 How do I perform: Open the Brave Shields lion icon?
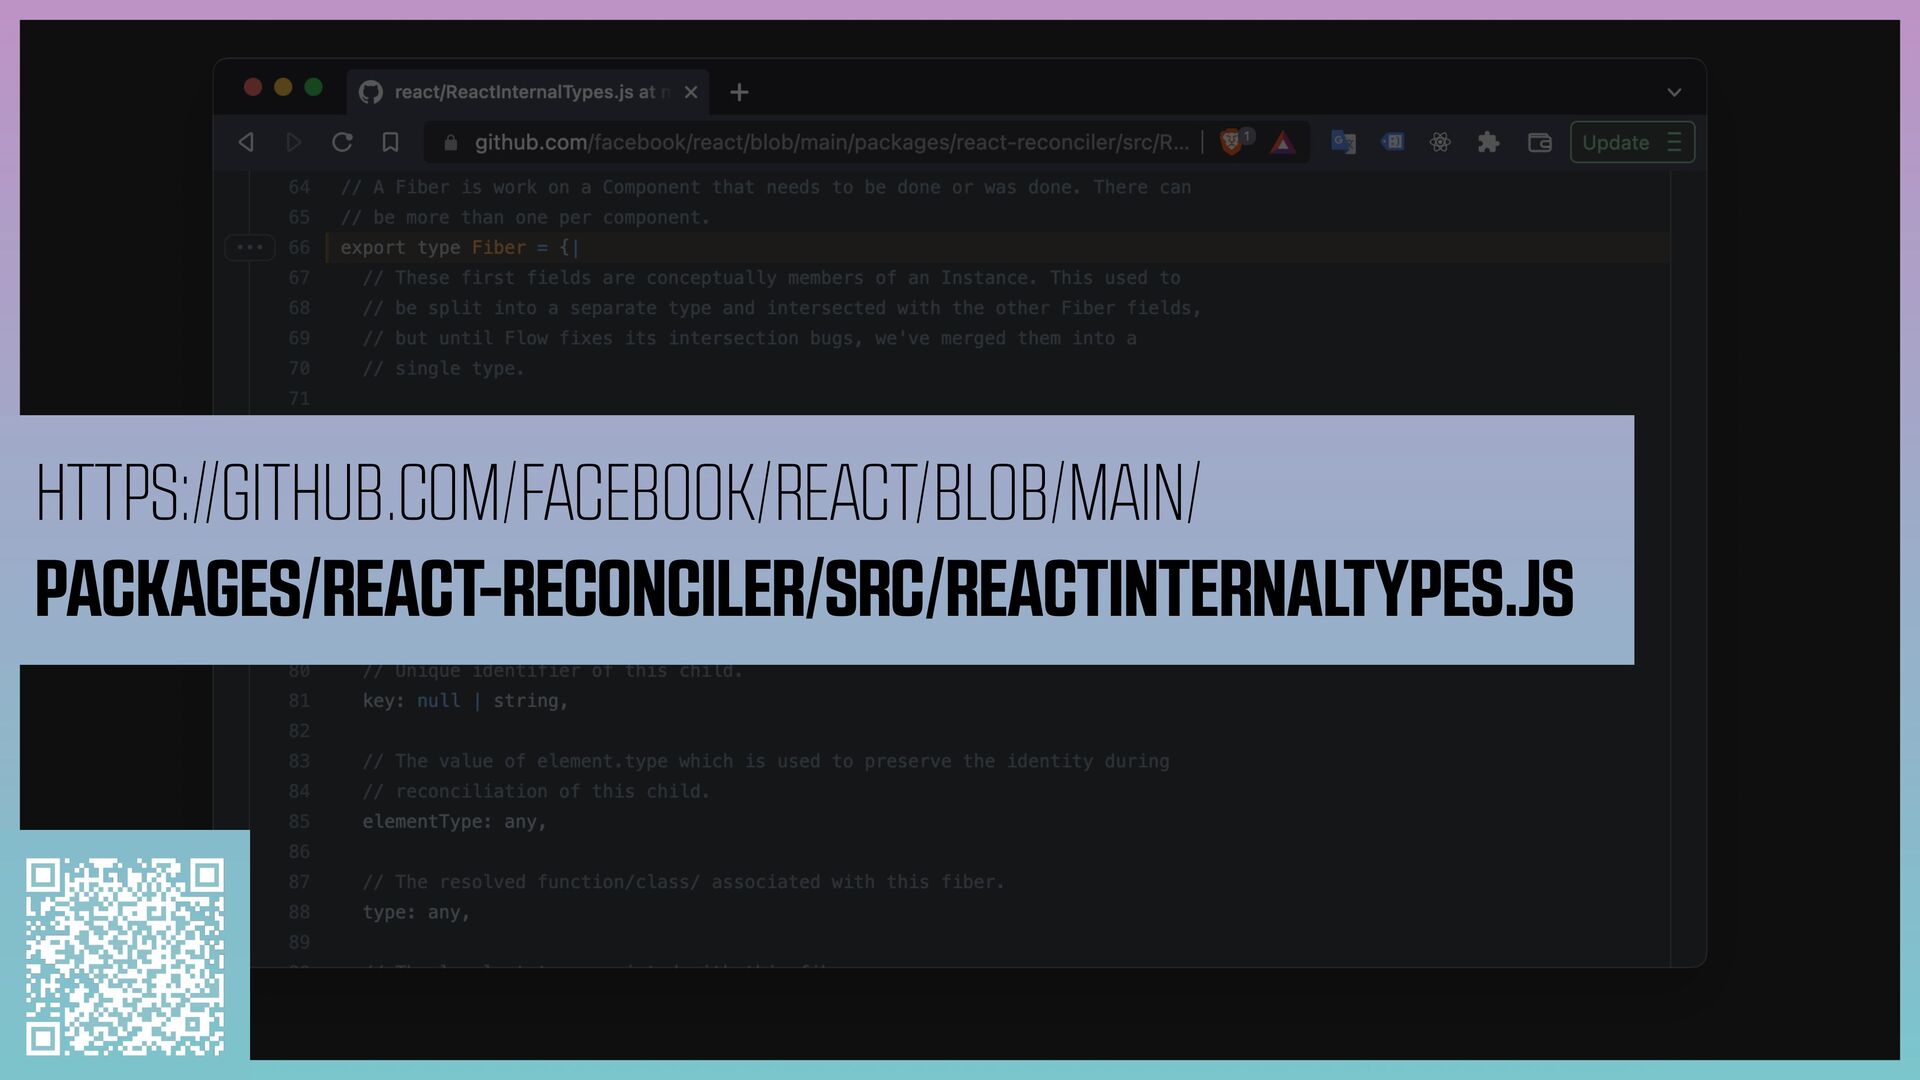tap(1232, 142)
